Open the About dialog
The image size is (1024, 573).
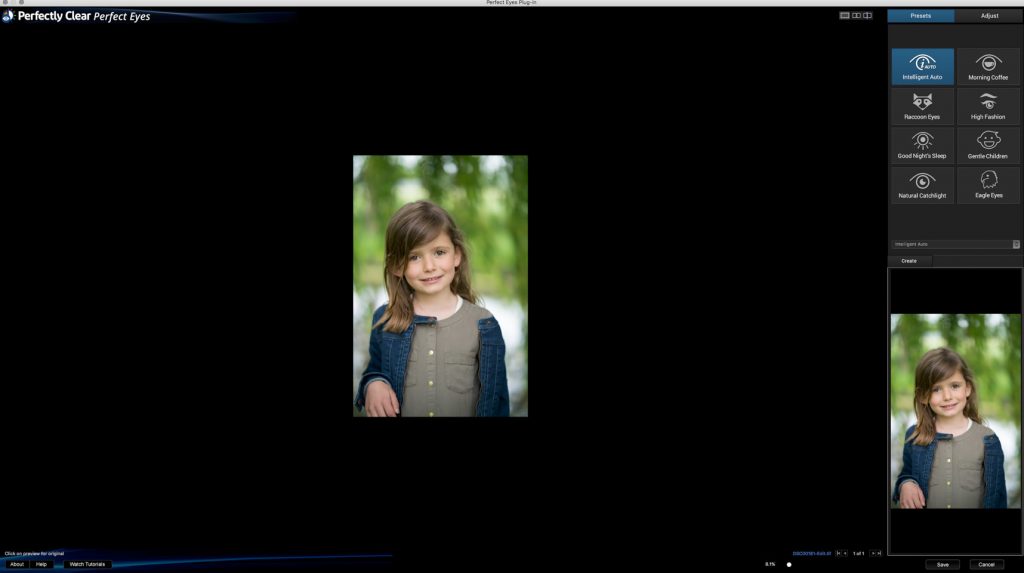tap(17, 564)
